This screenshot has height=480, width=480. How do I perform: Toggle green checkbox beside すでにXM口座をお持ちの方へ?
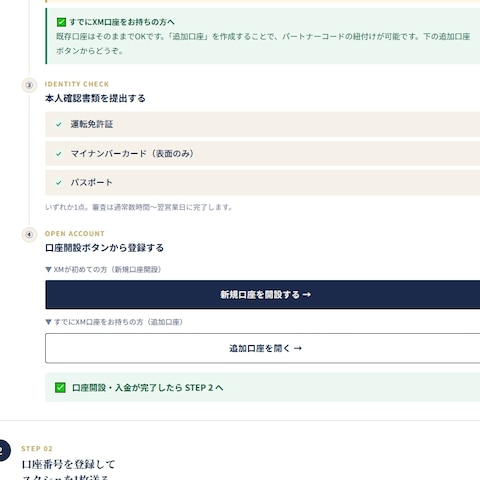(x=61, y=22)
